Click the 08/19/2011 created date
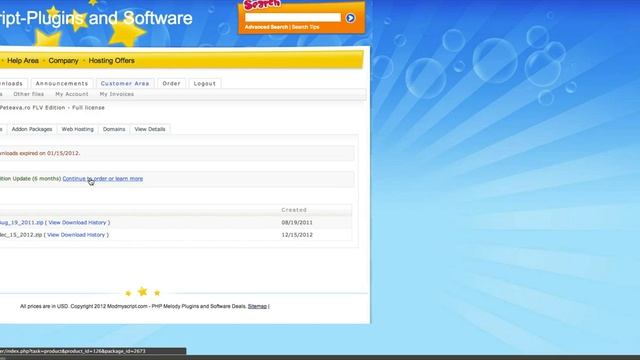The height and width of the screenshot is (360, 640). point(297,222)
